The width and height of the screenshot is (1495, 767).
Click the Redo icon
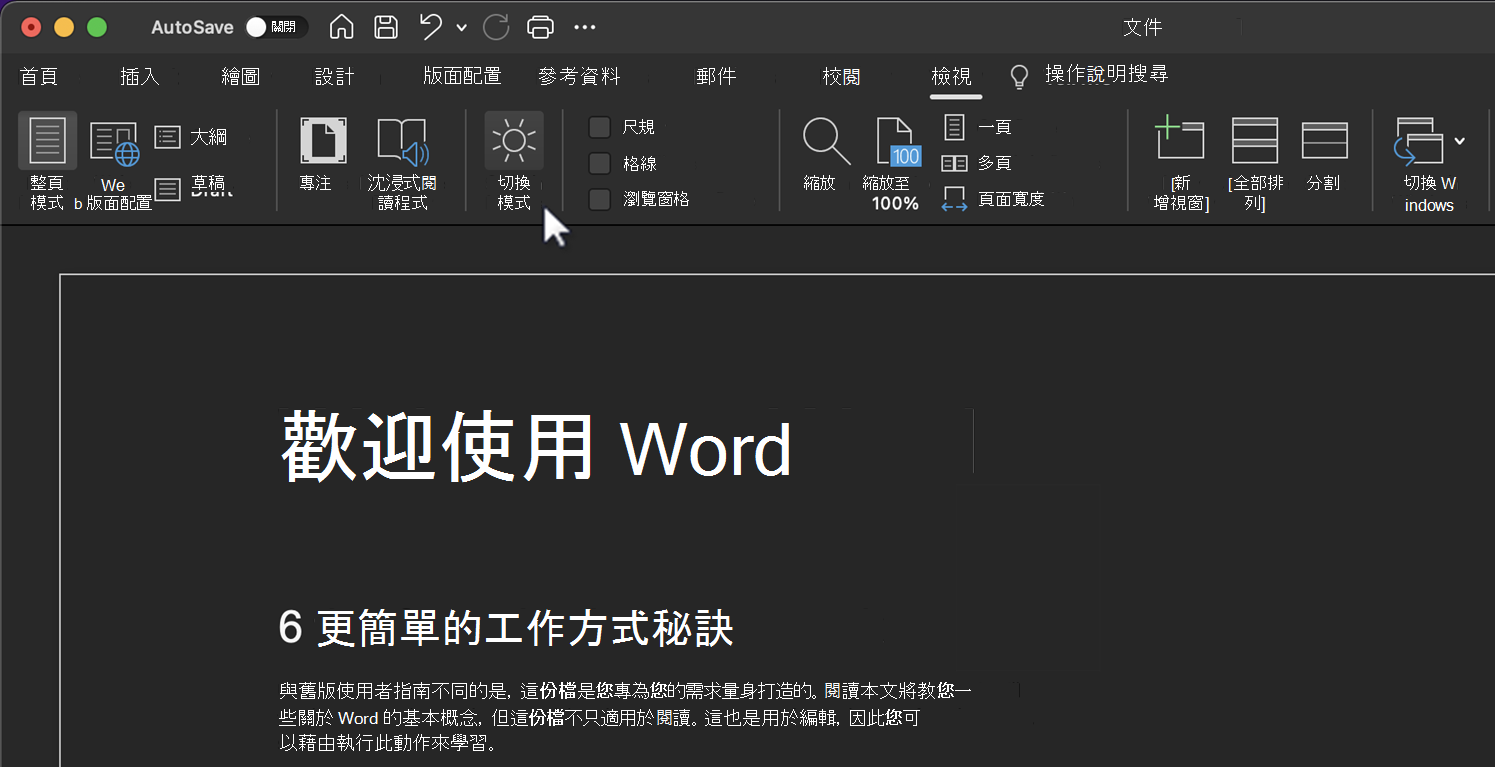[496, 27]
